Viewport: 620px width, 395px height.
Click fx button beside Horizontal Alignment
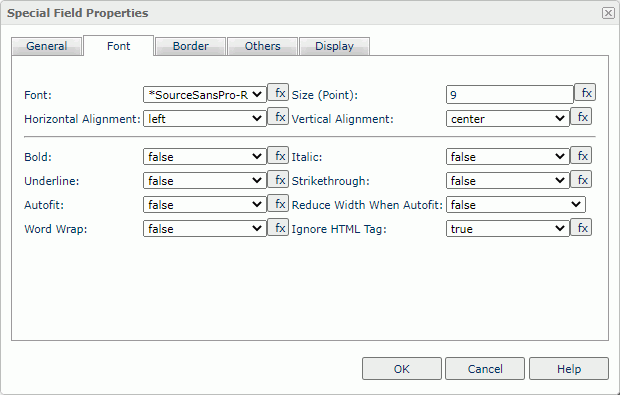click(x=278, y=117)
